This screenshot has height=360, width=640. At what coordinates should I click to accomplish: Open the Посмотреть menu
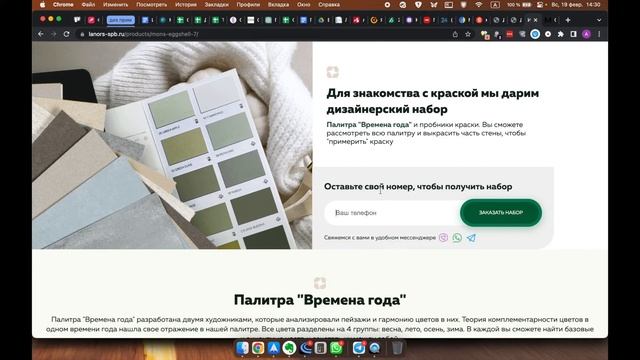(151, 5)
